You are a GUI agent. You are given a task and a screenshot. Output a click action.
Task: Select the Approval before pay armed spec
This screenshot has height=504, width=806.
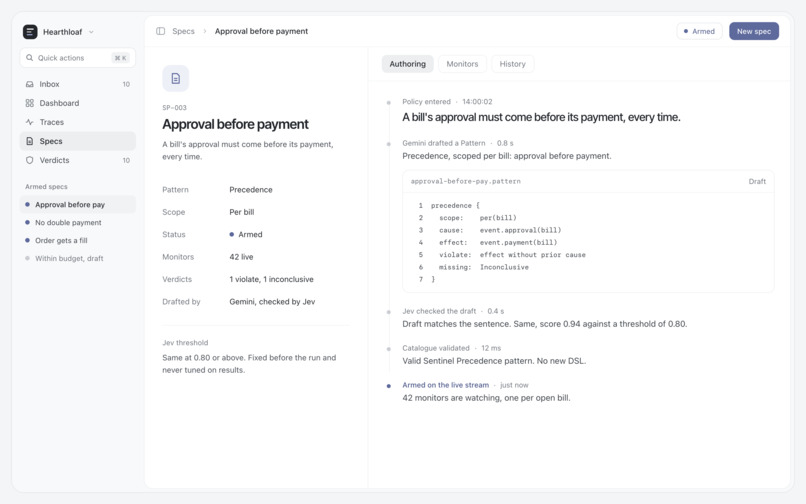tap(78, 205)
